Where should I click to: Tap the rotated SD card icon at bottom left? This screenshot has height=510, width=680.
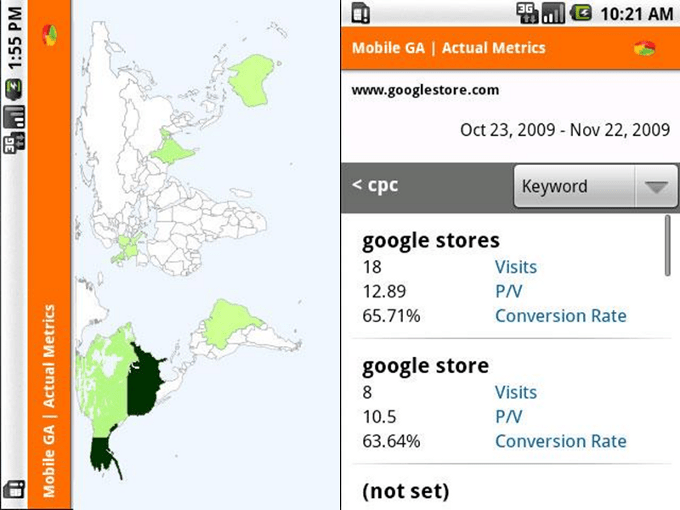13,490
